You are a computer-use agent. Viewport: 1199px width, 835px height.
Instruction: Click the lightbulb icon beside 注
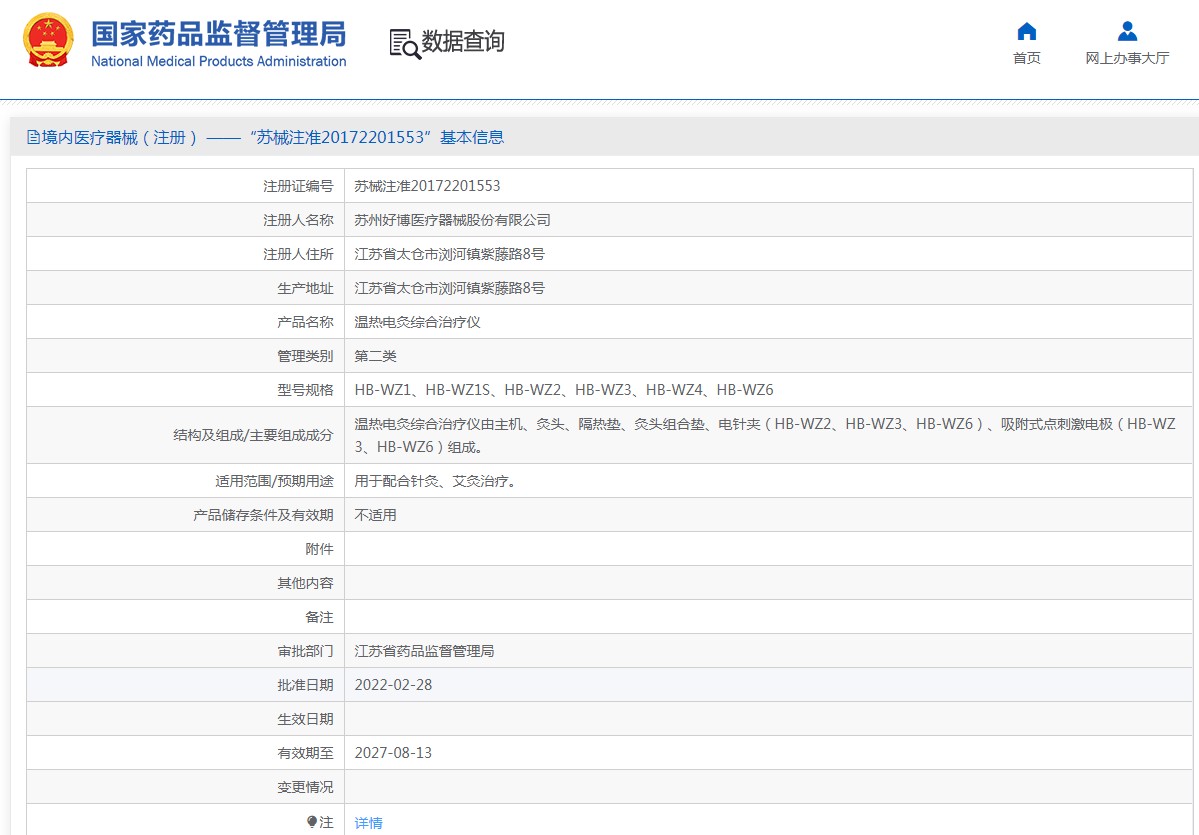pos(312,822)
